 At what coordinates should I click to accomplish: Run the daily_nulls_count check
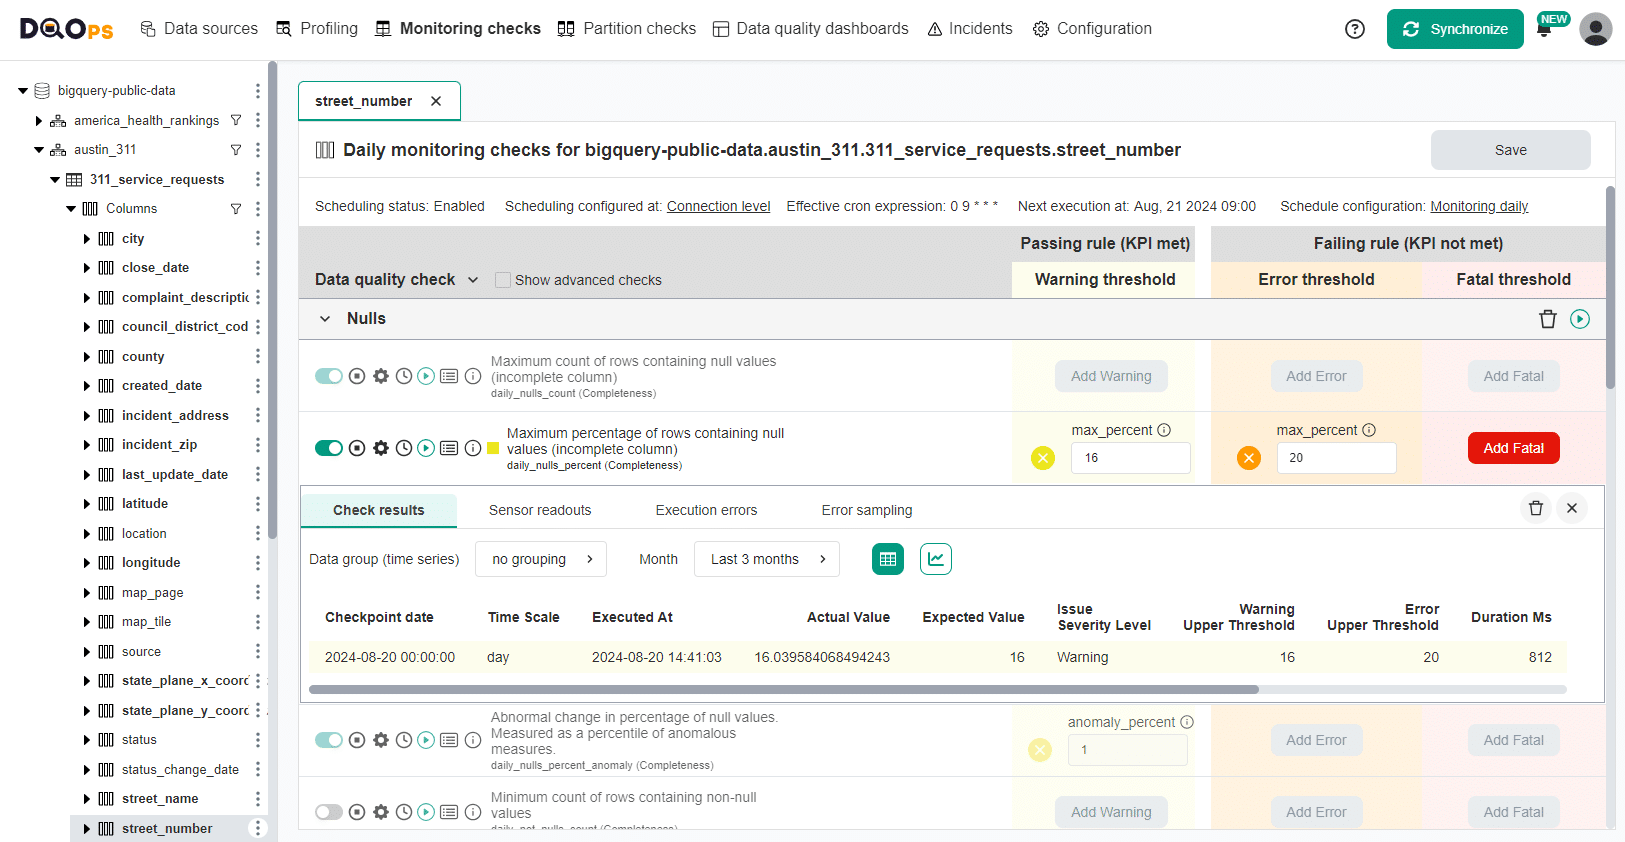(426, 376)
